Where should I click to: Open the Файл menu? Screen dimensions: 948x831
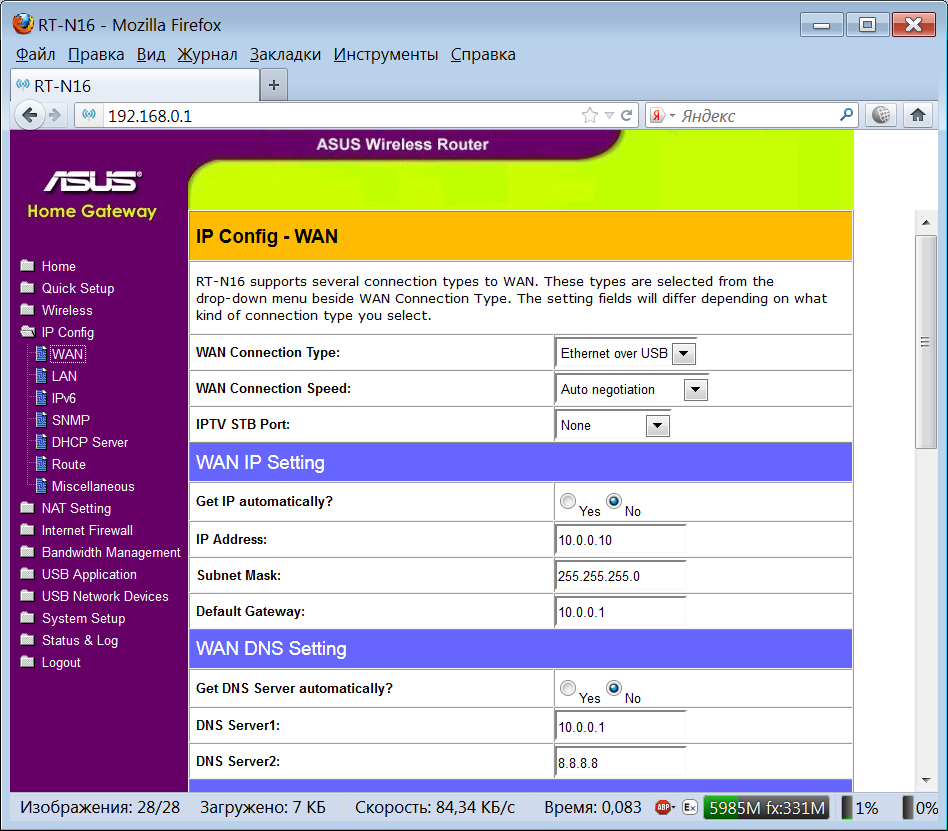click(x=35, y=54)
